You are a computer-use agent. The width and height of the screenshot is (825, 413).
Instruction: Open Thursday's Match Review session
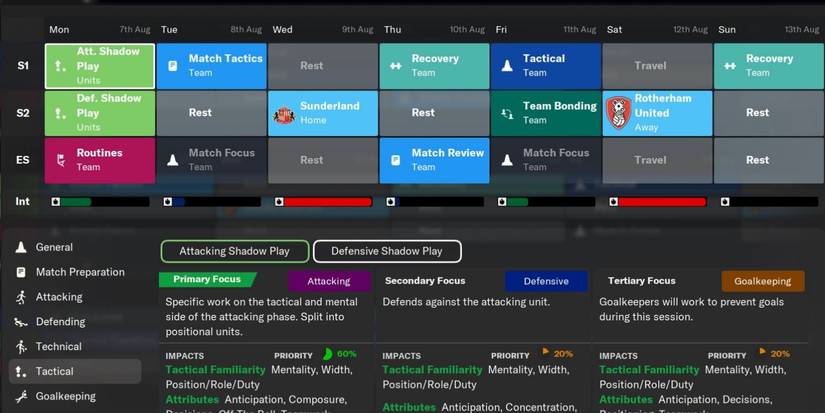pyautogui.click(x=435, y=160)
